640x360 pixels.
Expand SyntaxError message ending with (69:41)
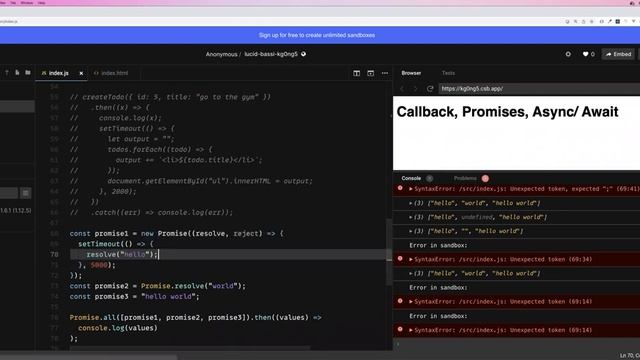coord(411,189)
